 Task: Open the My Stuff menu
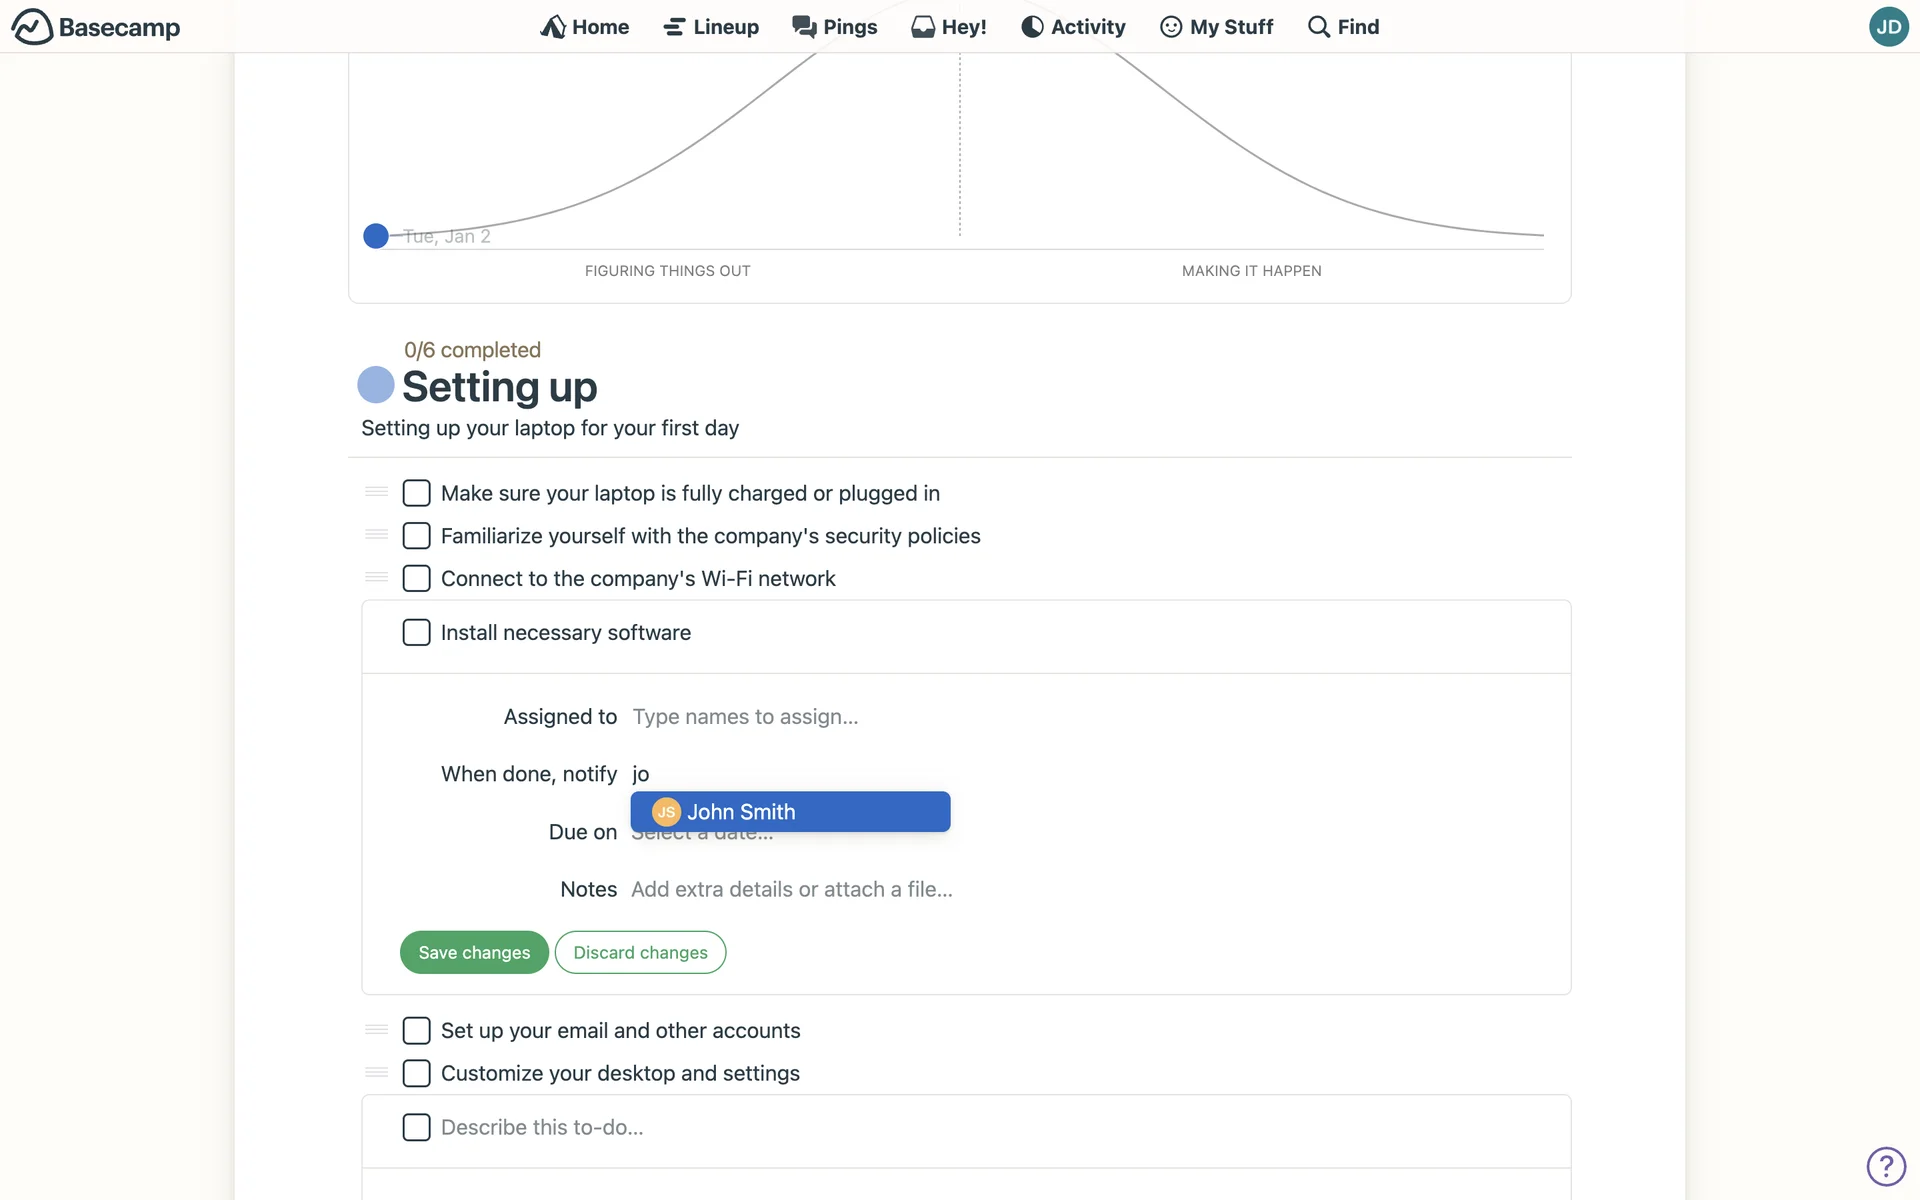pos(1216,27)
